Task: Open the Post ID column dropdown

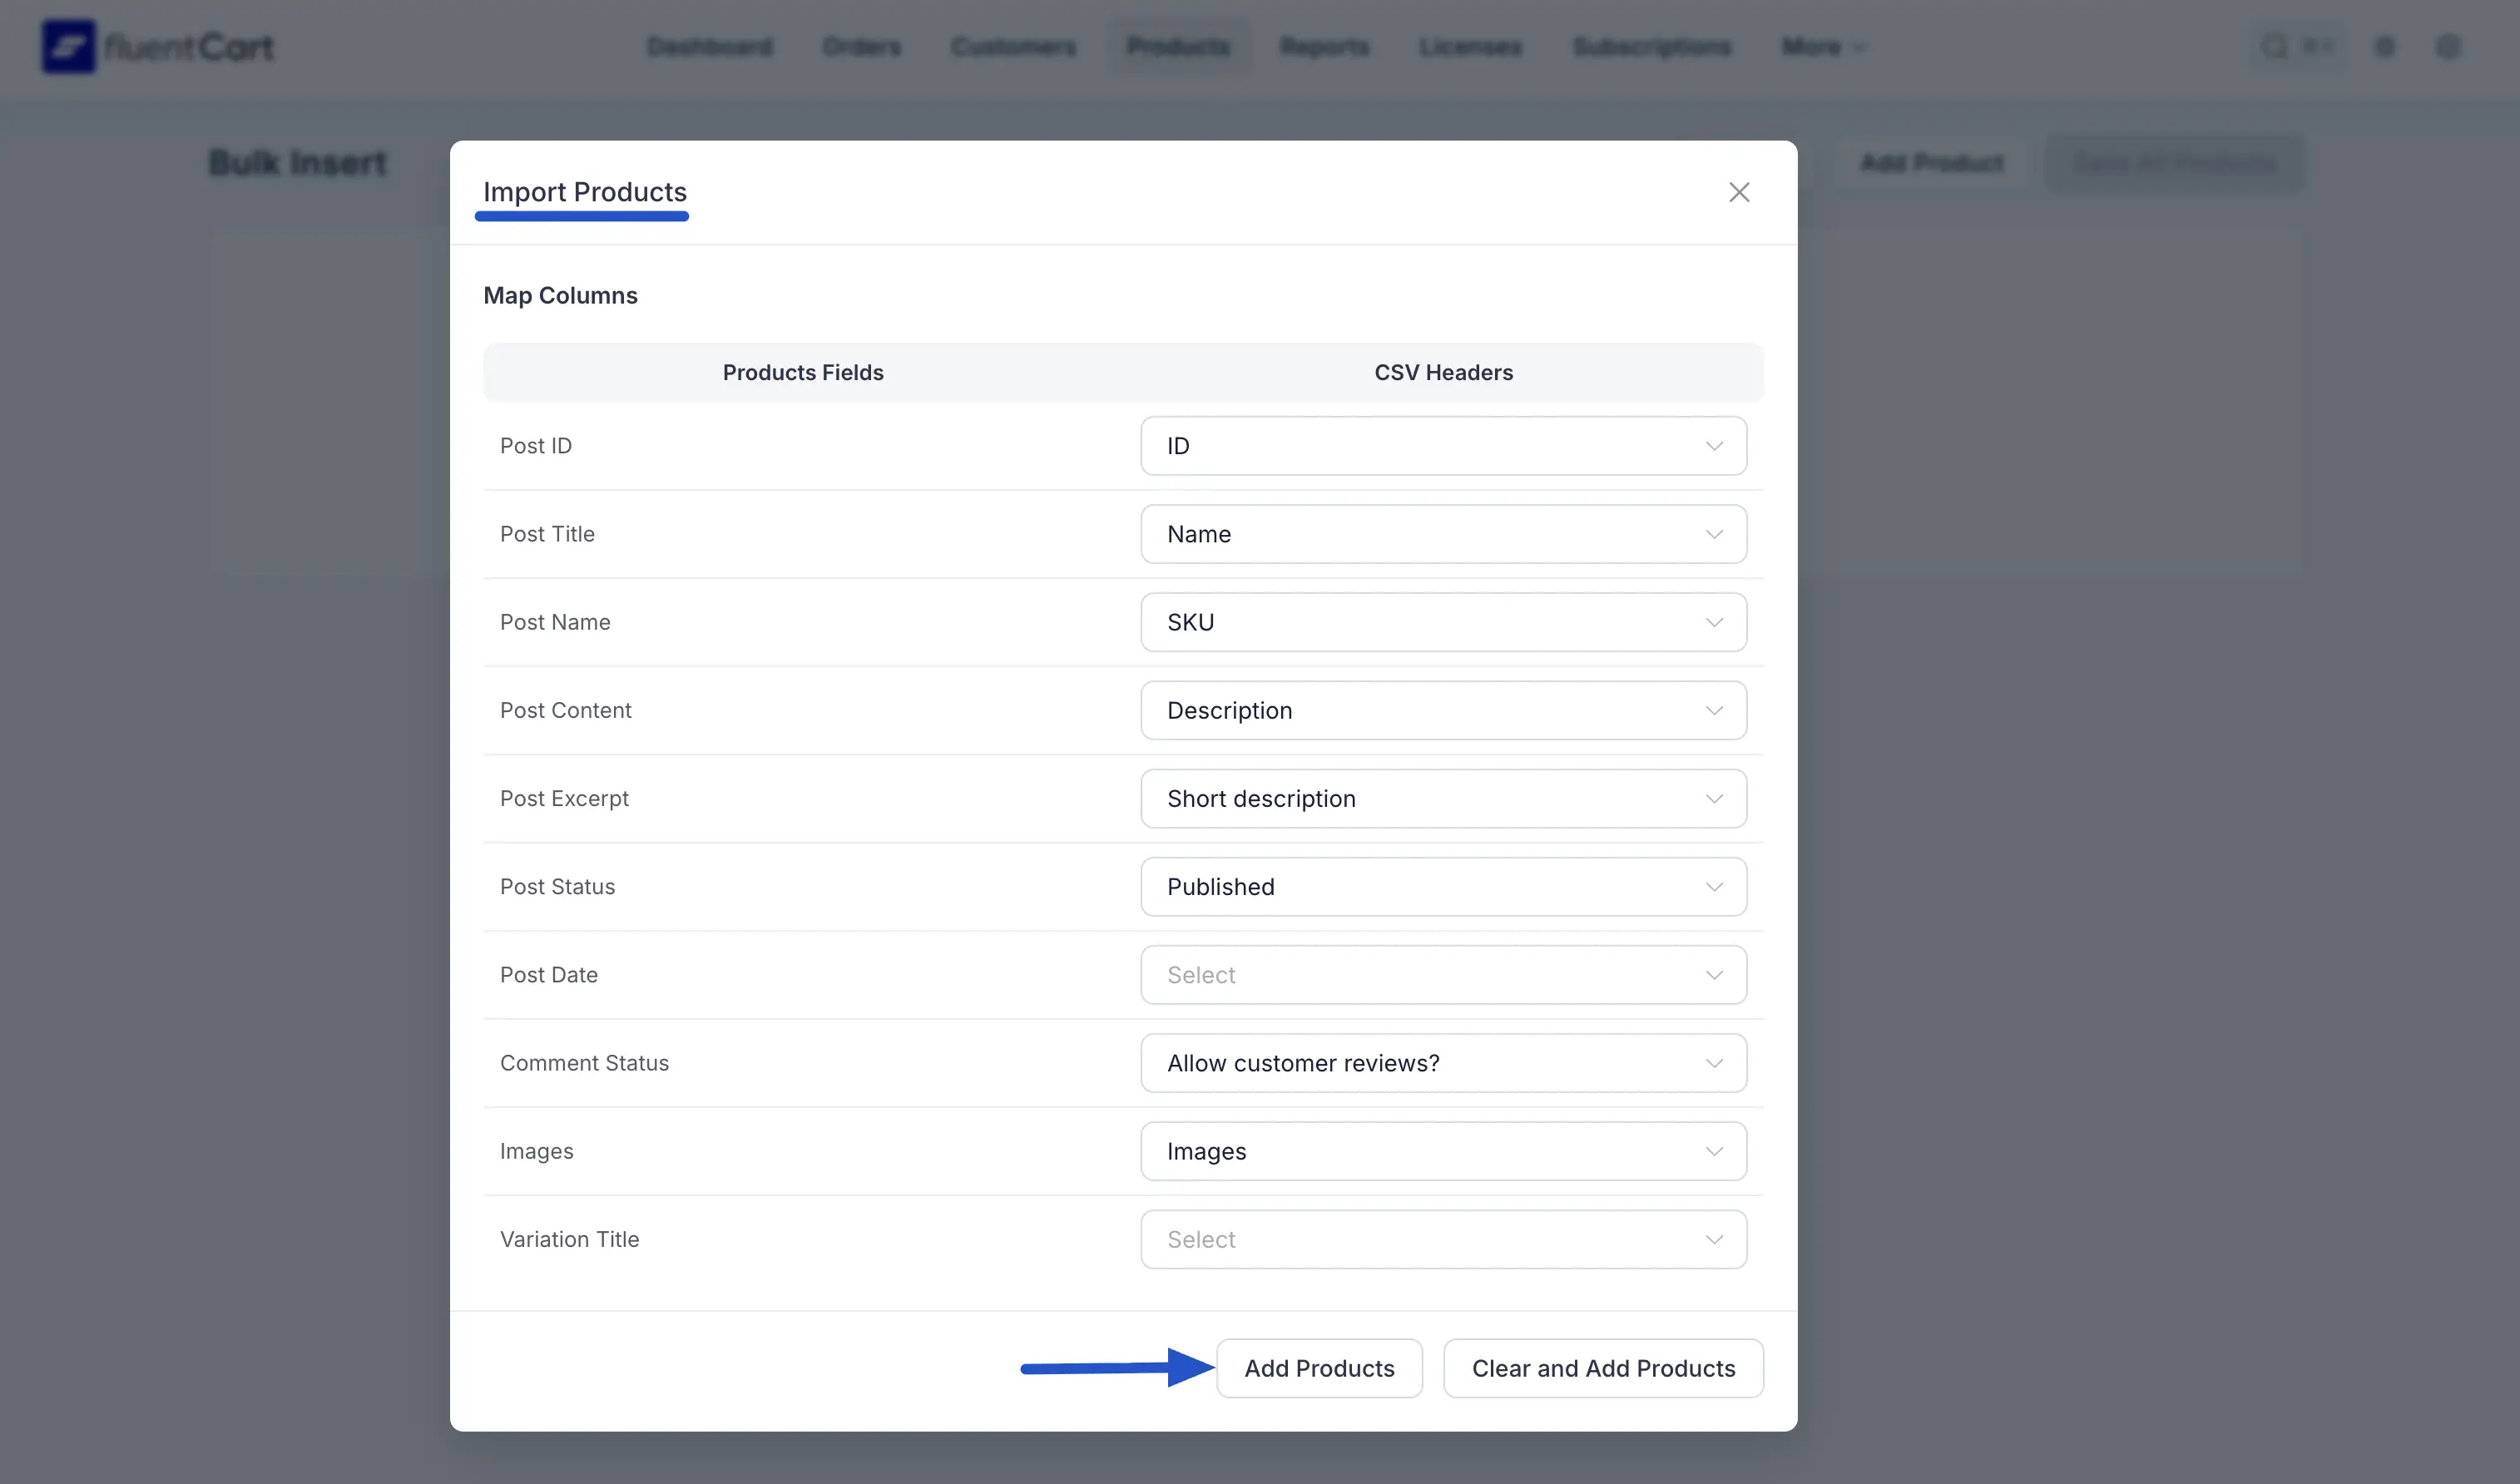Action: tap(1442, 446)
